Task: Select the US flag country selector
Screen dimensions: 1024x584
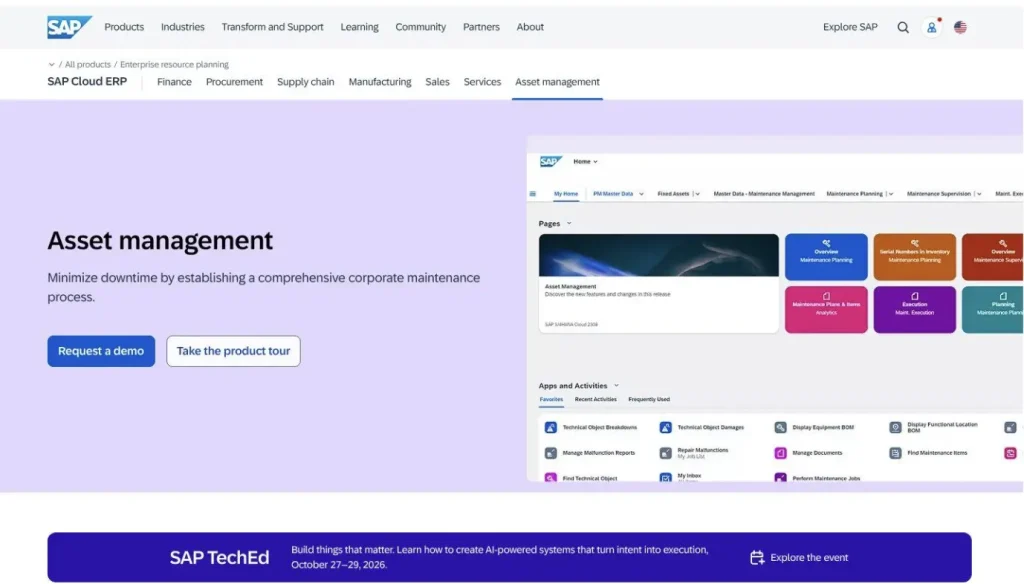Action: point(960,27)
